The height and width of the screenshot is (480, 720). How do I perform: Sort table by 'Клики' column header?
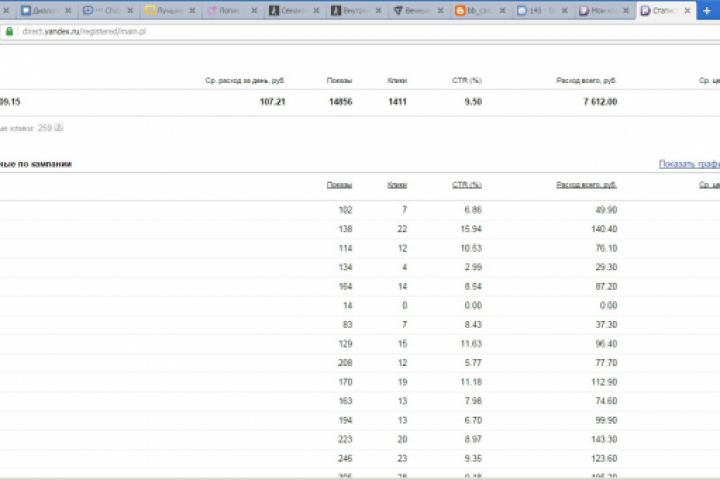click(x=397, y=185)
